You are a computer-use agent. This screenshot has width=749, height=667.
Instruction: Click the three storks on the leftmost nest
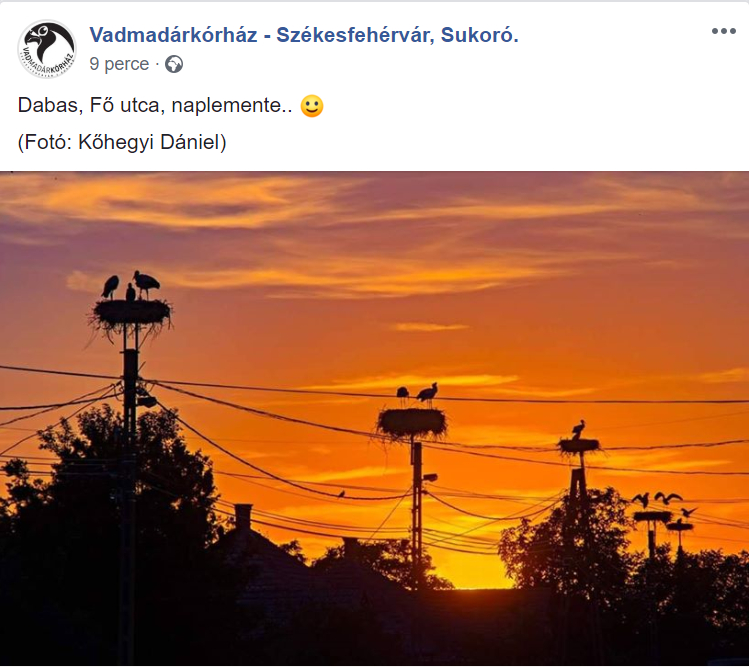[130, 286]
